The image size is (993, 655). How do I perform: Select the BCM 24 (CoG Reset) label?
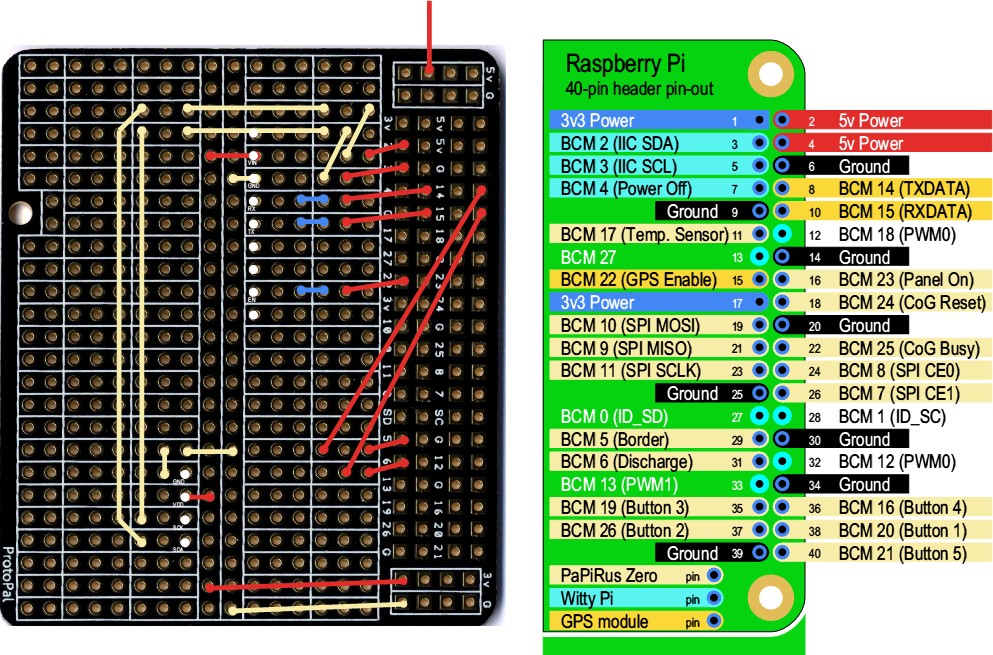coord(912,302)
